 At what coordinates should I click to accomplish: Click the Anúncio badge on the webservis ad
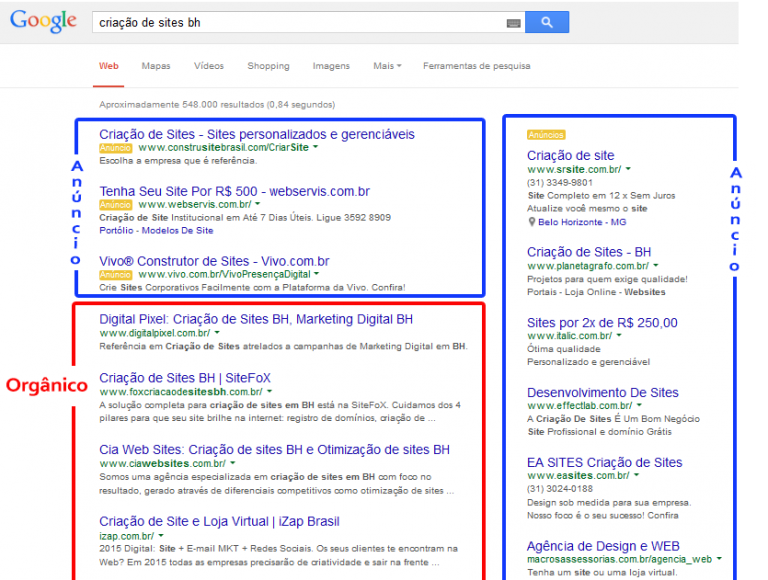[116, 204]
